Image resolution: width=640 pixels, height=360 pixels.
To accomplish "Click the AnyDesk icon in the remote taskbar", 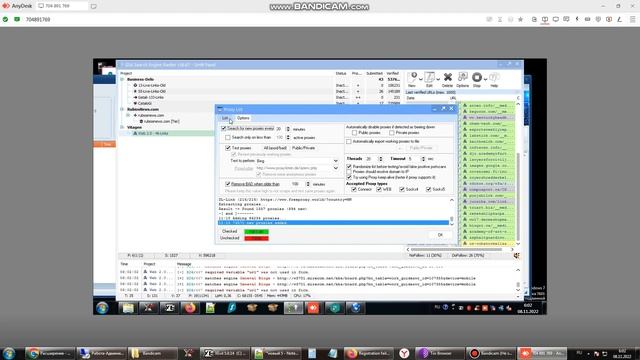I will [313, 308].
